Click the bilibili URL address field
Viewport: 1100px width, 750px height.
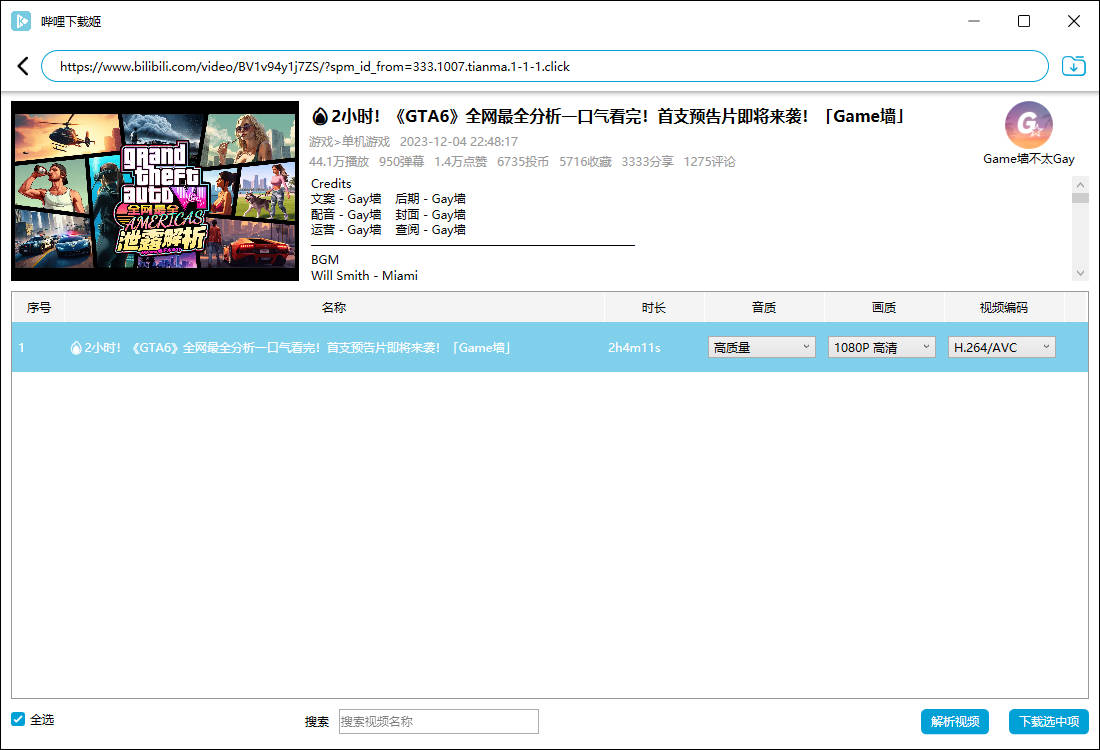coord(545,67)
